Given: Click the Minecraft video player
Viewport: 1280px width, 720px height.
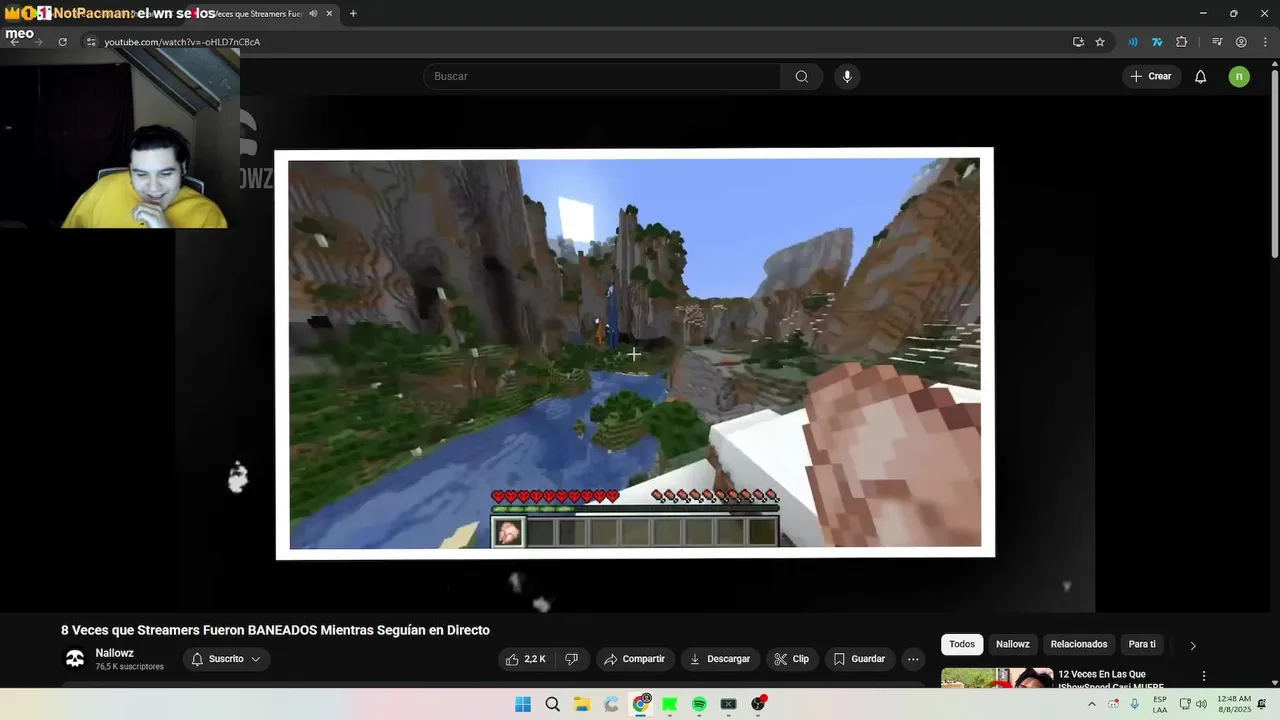Looking at the screenshot, I should point(635,353).
